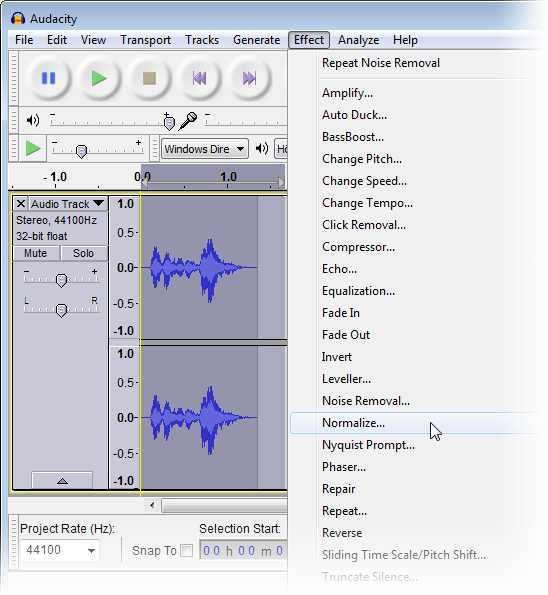548x595 pixels.
Task: Open the Tracks menu
Action: (202, 40)
